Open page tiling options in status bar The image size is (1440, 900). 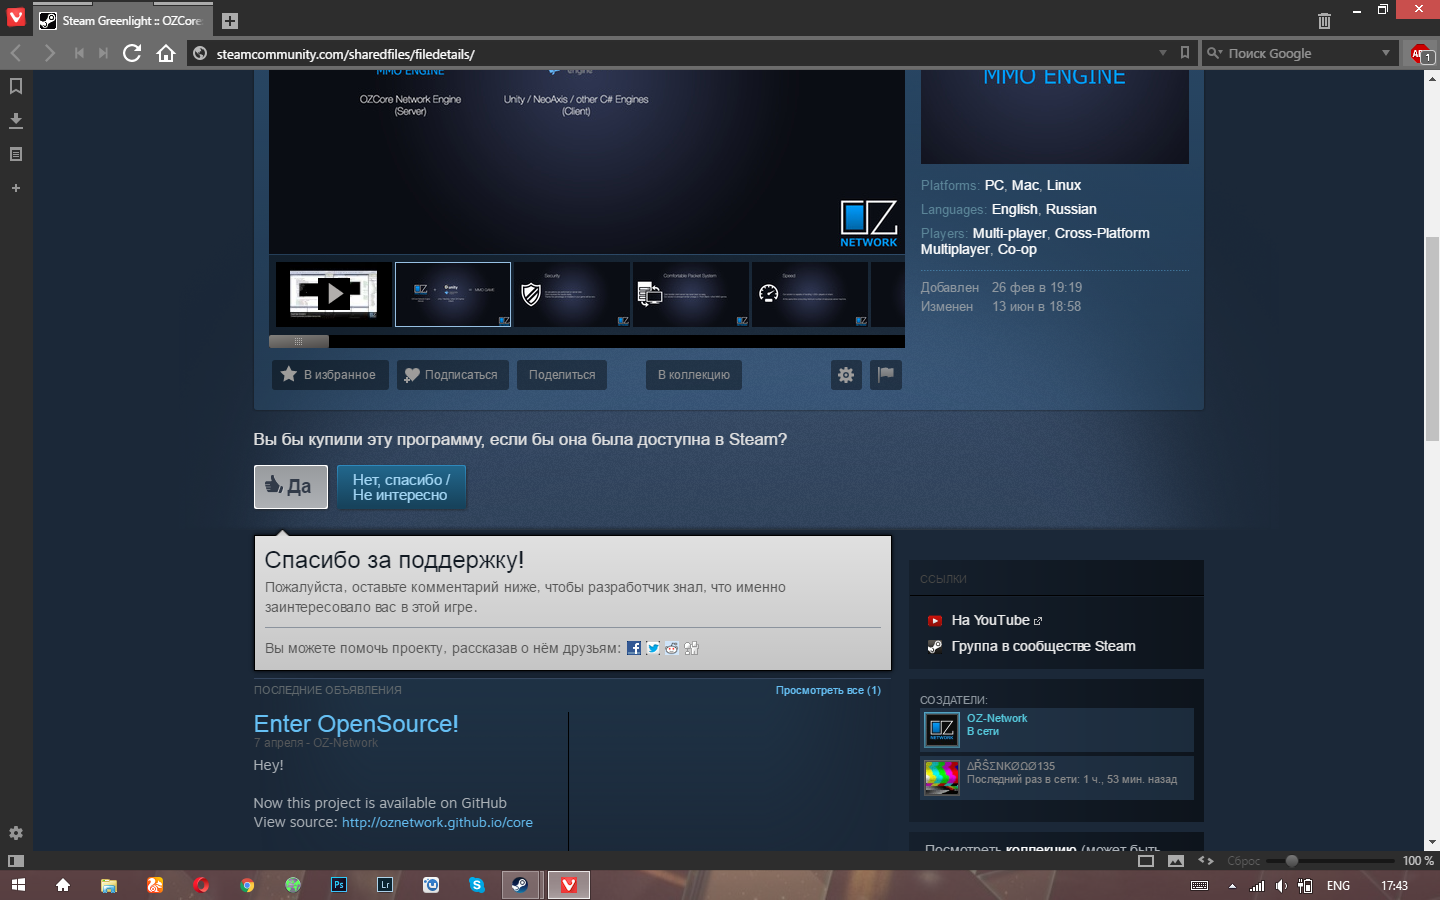(x=1146, y=860)
